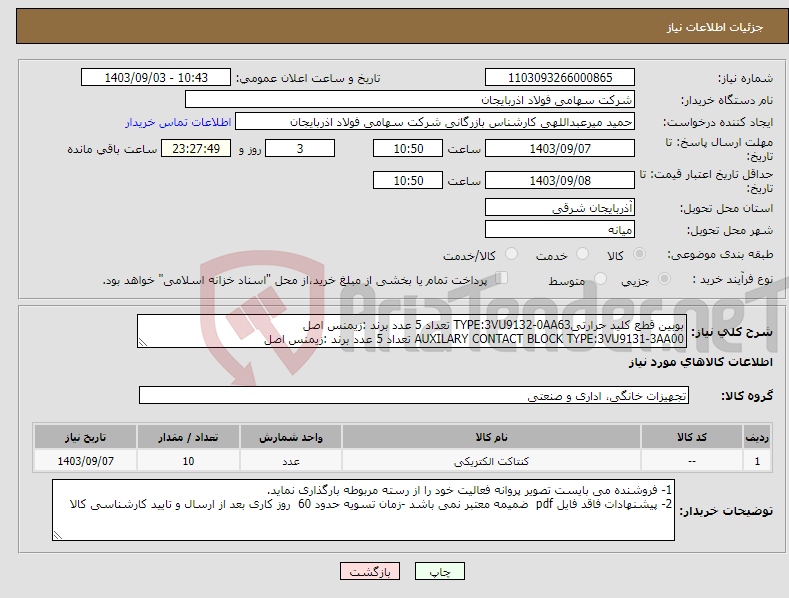
Task: Click the delivery city میانه field
Action: click(x=560, y=230)
